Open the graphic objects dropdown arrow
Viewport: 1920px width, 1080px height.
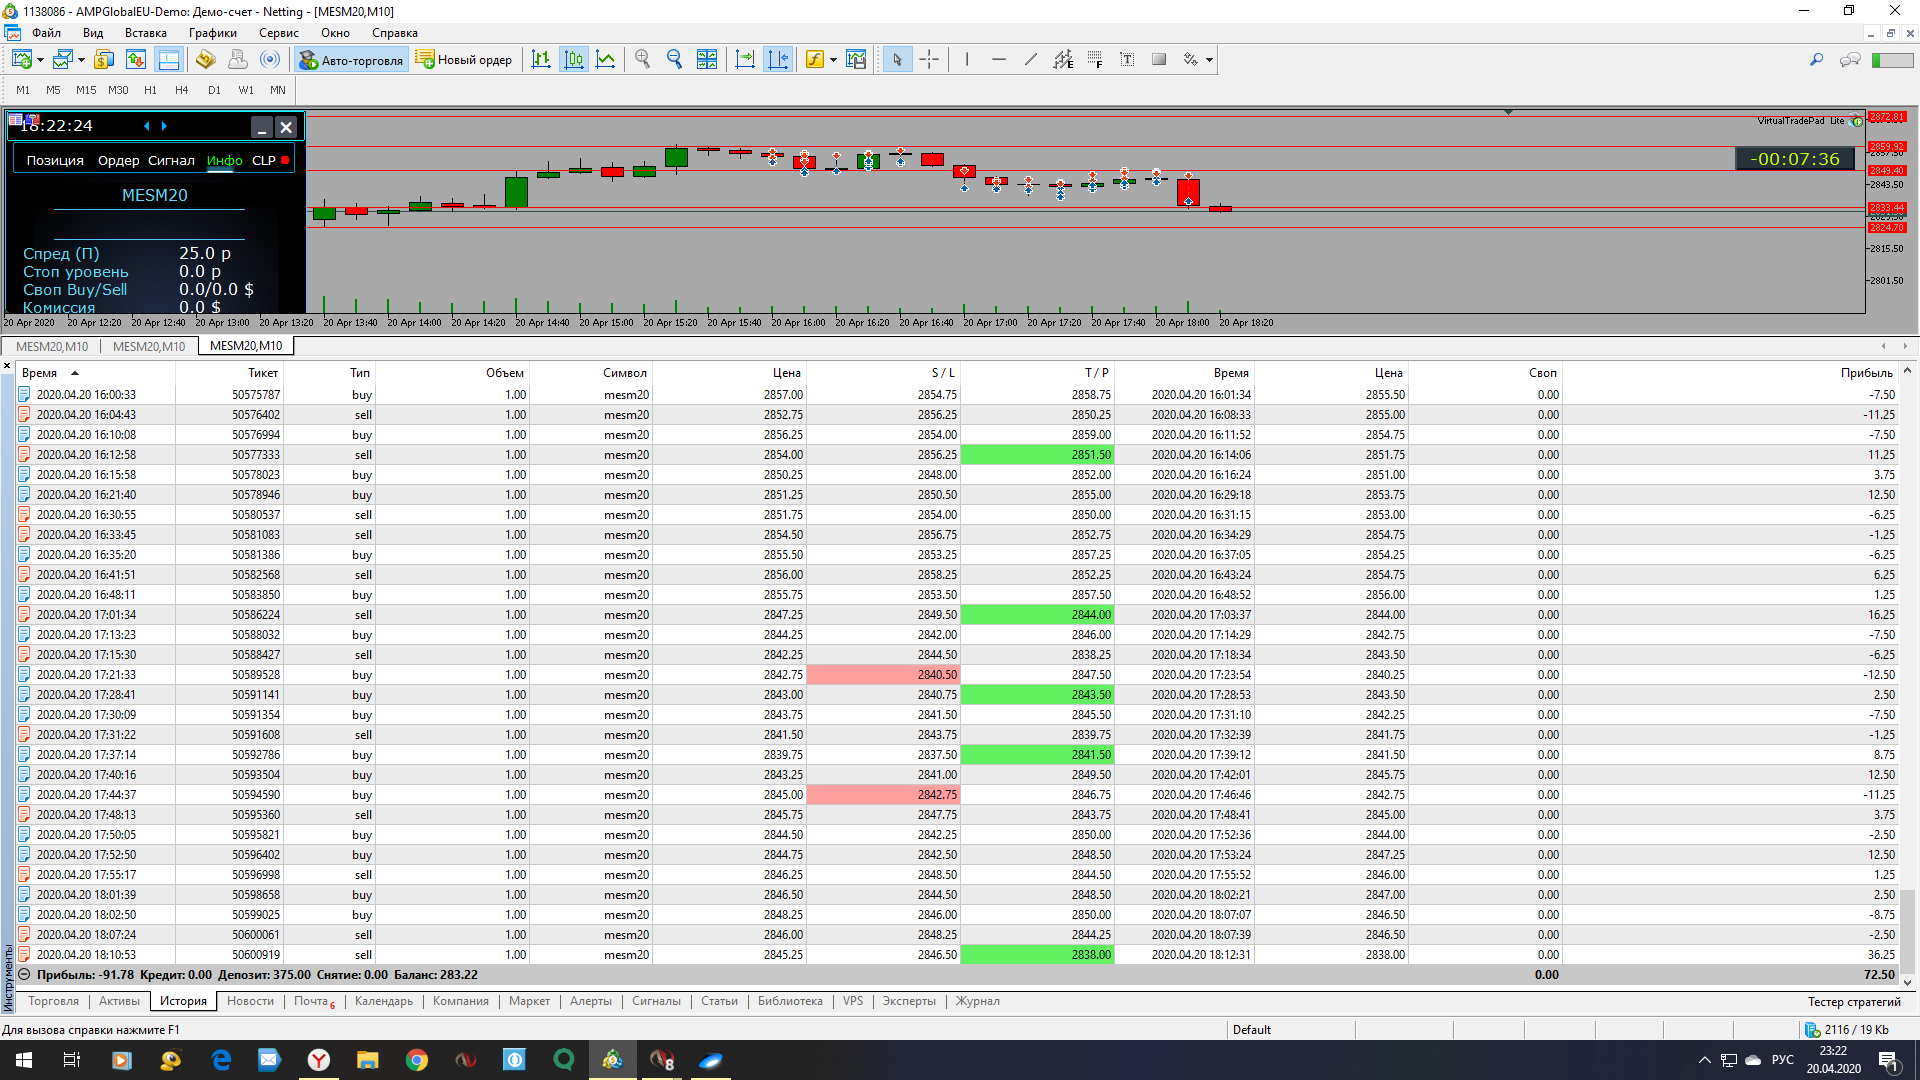(1209, 60)
